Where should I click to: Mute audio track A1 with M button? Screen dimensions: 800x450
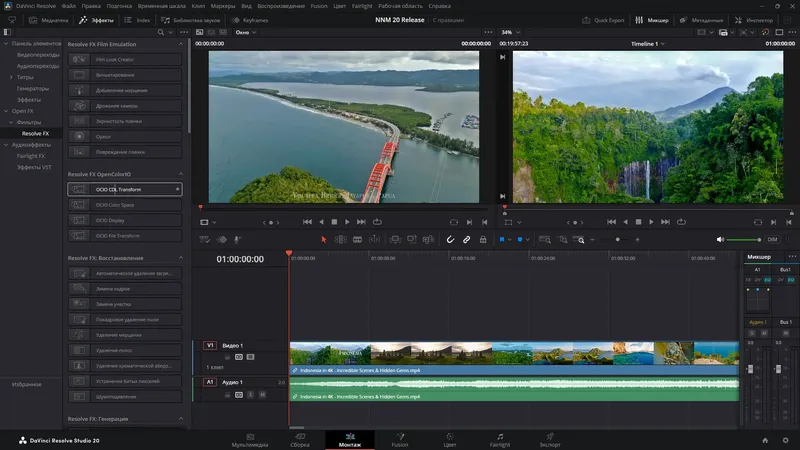pos(262,395)
